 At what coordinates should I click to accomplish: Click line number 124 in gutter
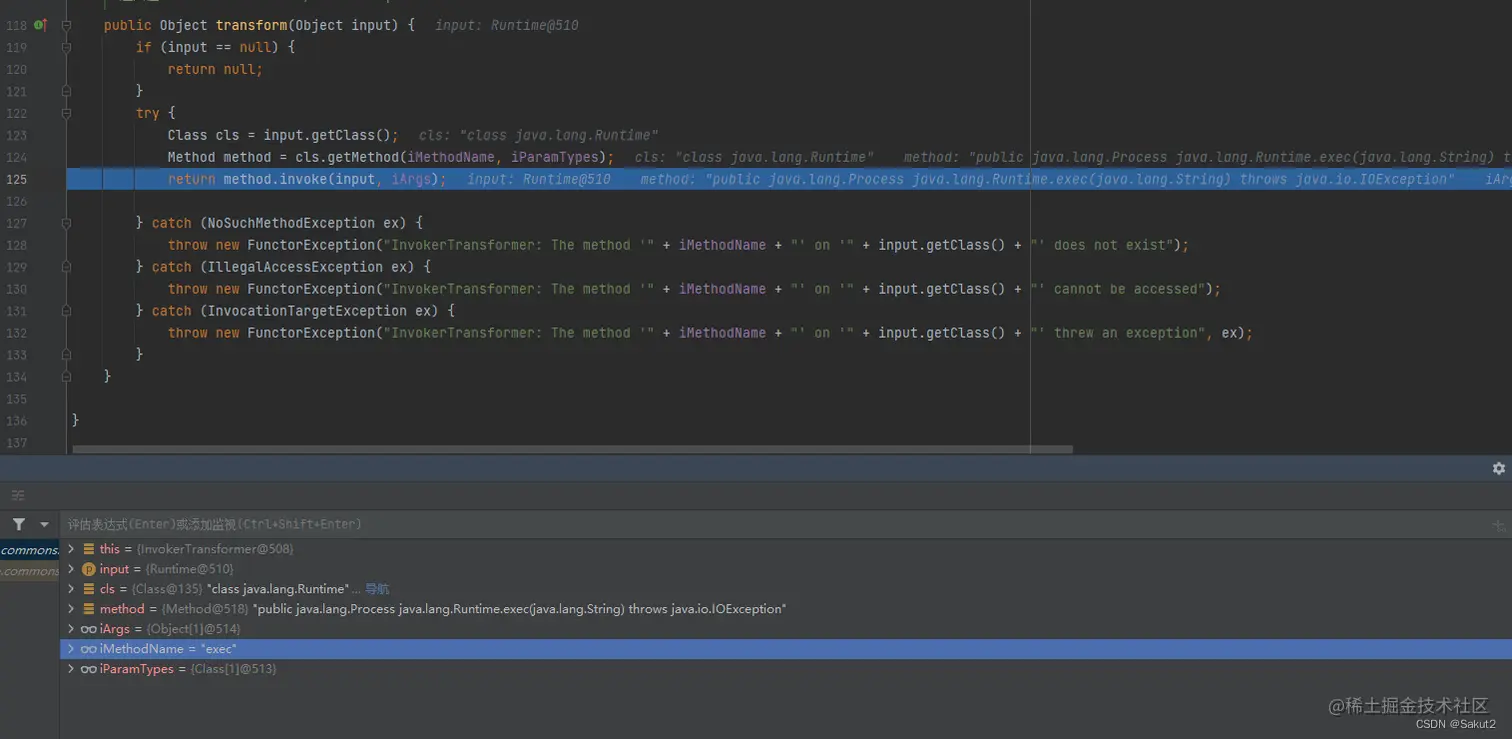(x=16, y=157)
